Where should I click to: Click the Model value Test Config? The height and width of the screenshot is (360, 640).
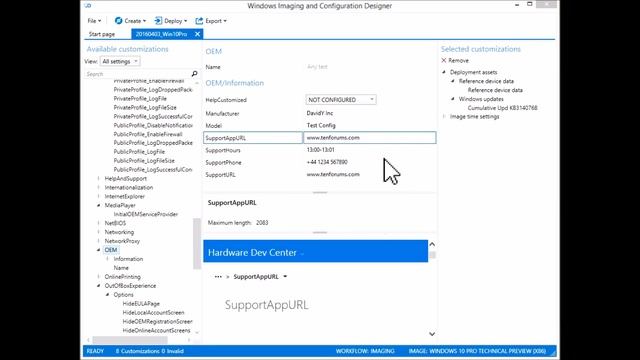coord(321,125)
